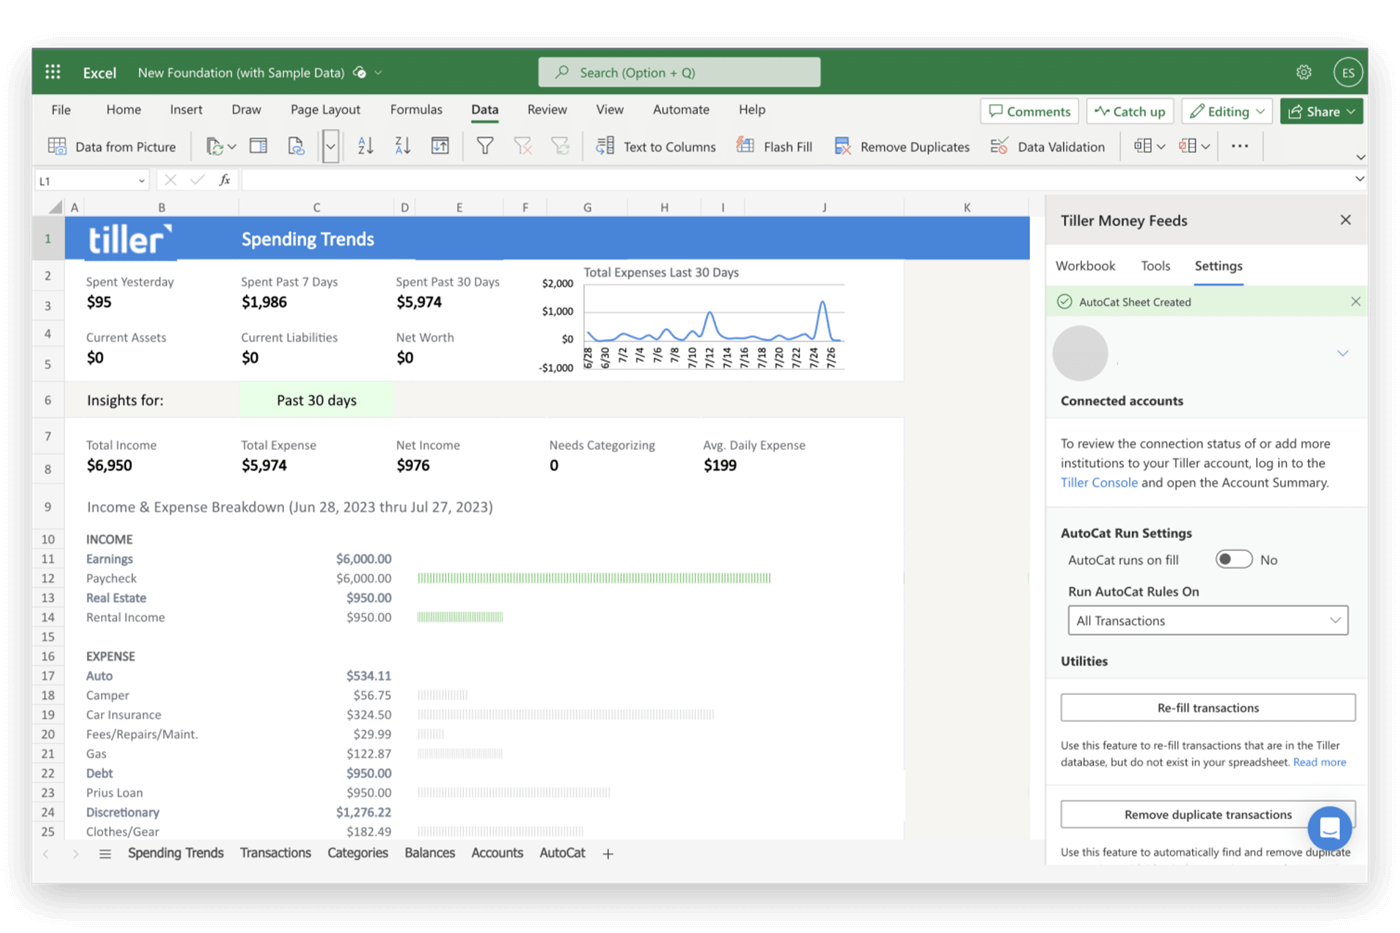1400x933 pixels.
Task: Open the Share dropdown button
Action: tap(1322, 111)
